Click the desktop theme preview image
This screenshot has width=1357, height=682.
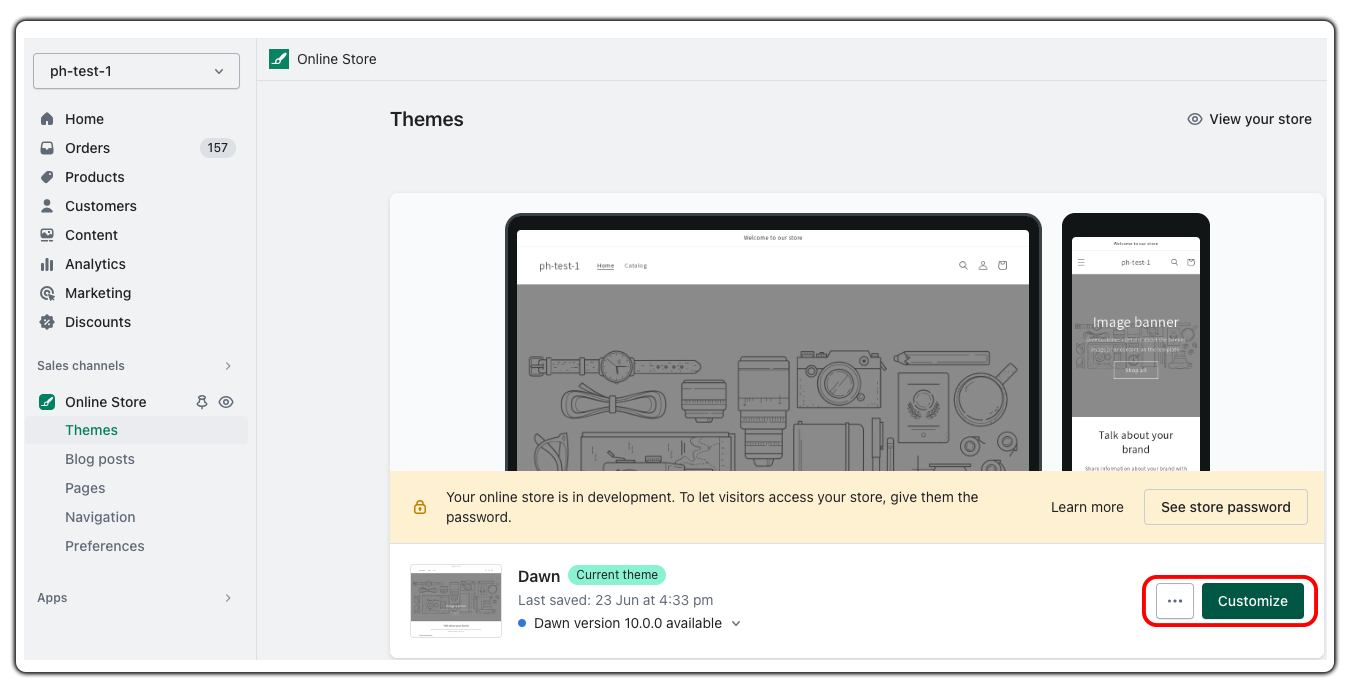click(773, 342)
